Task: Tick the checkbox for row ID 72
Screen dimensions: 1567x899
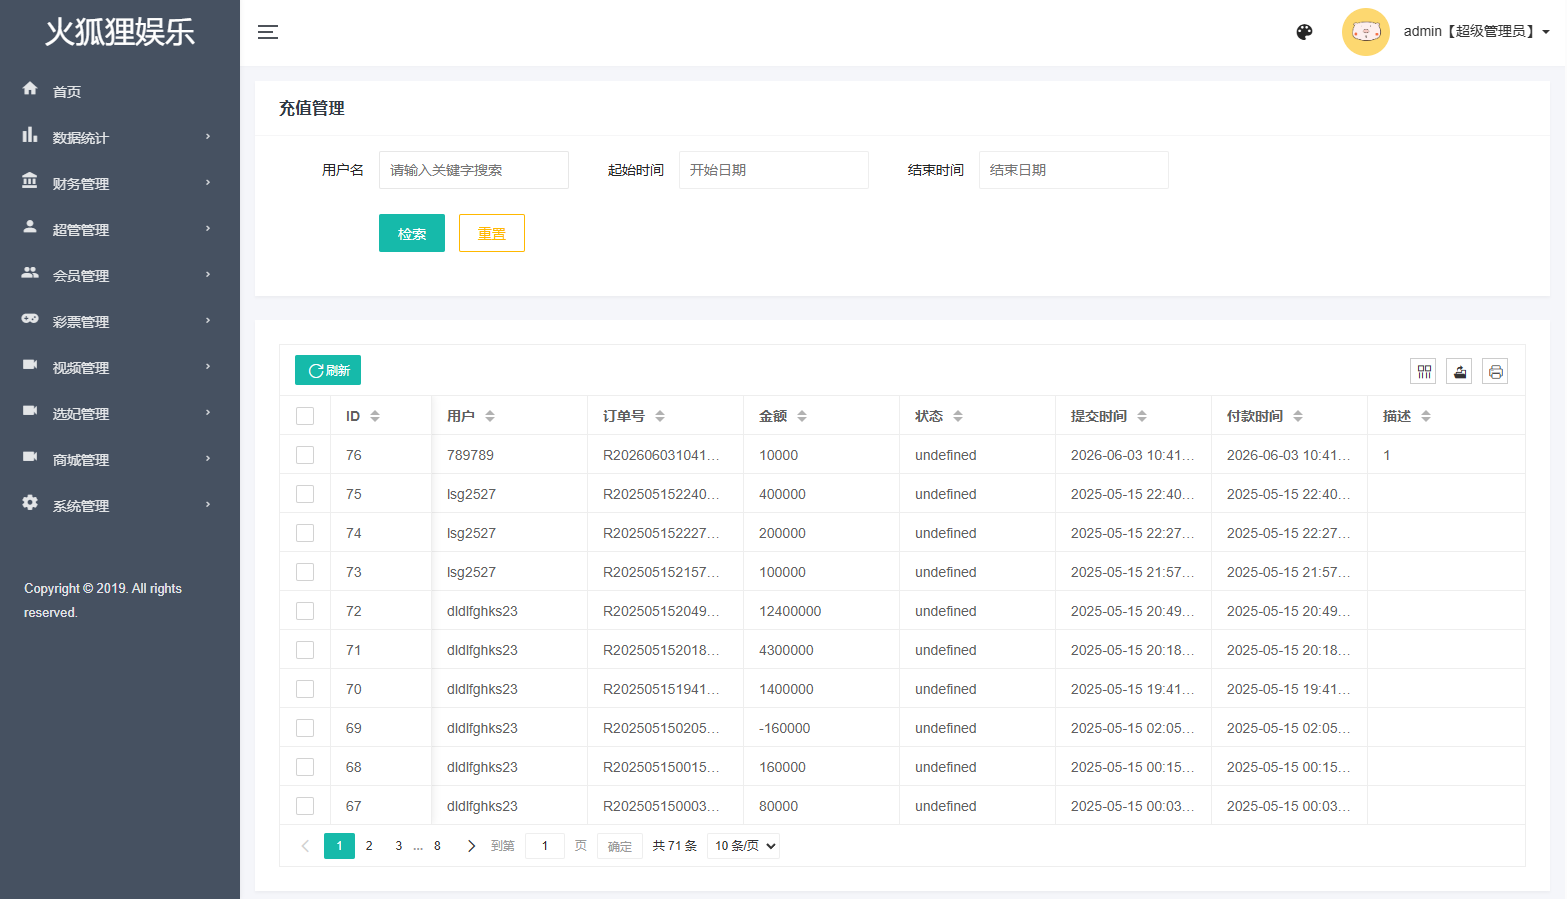Action: (x=305, y=611)
